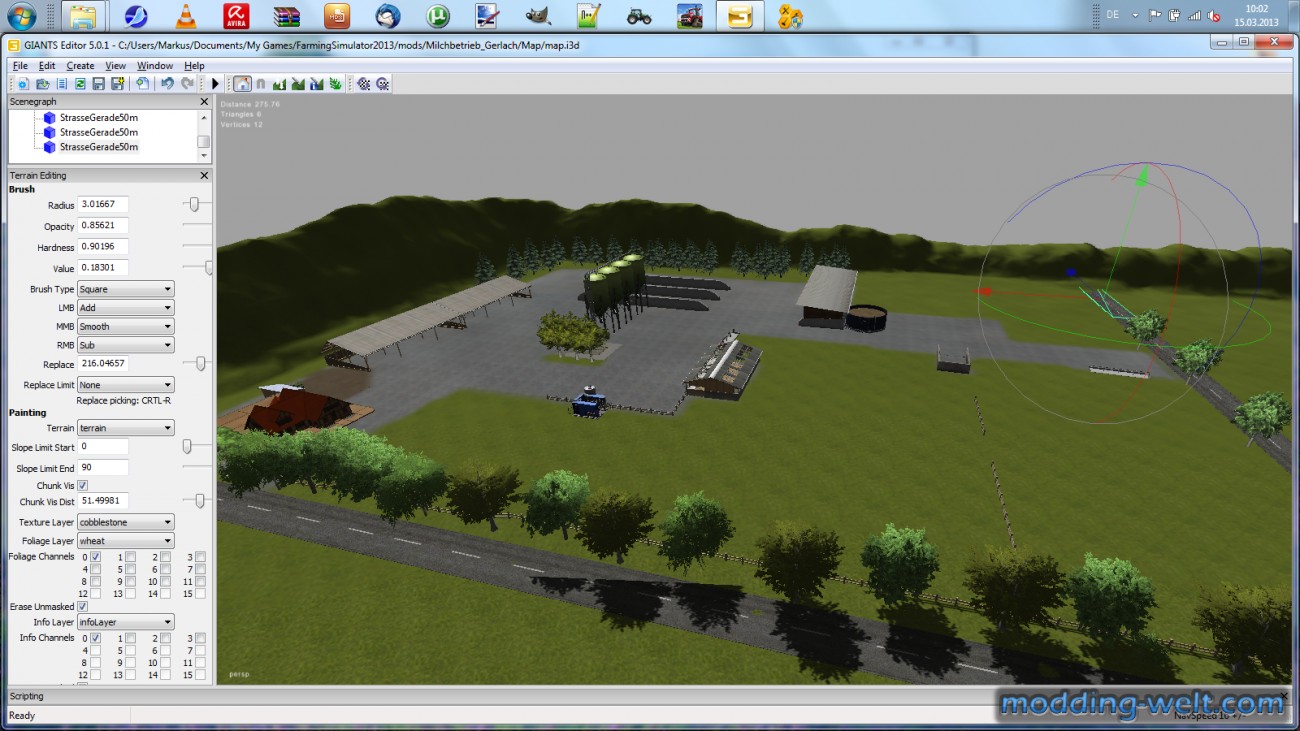Image resolution: width=1300 pixels, height=731 pixels.
Task: Toggle the magnet snap icon
Action: 261,84
